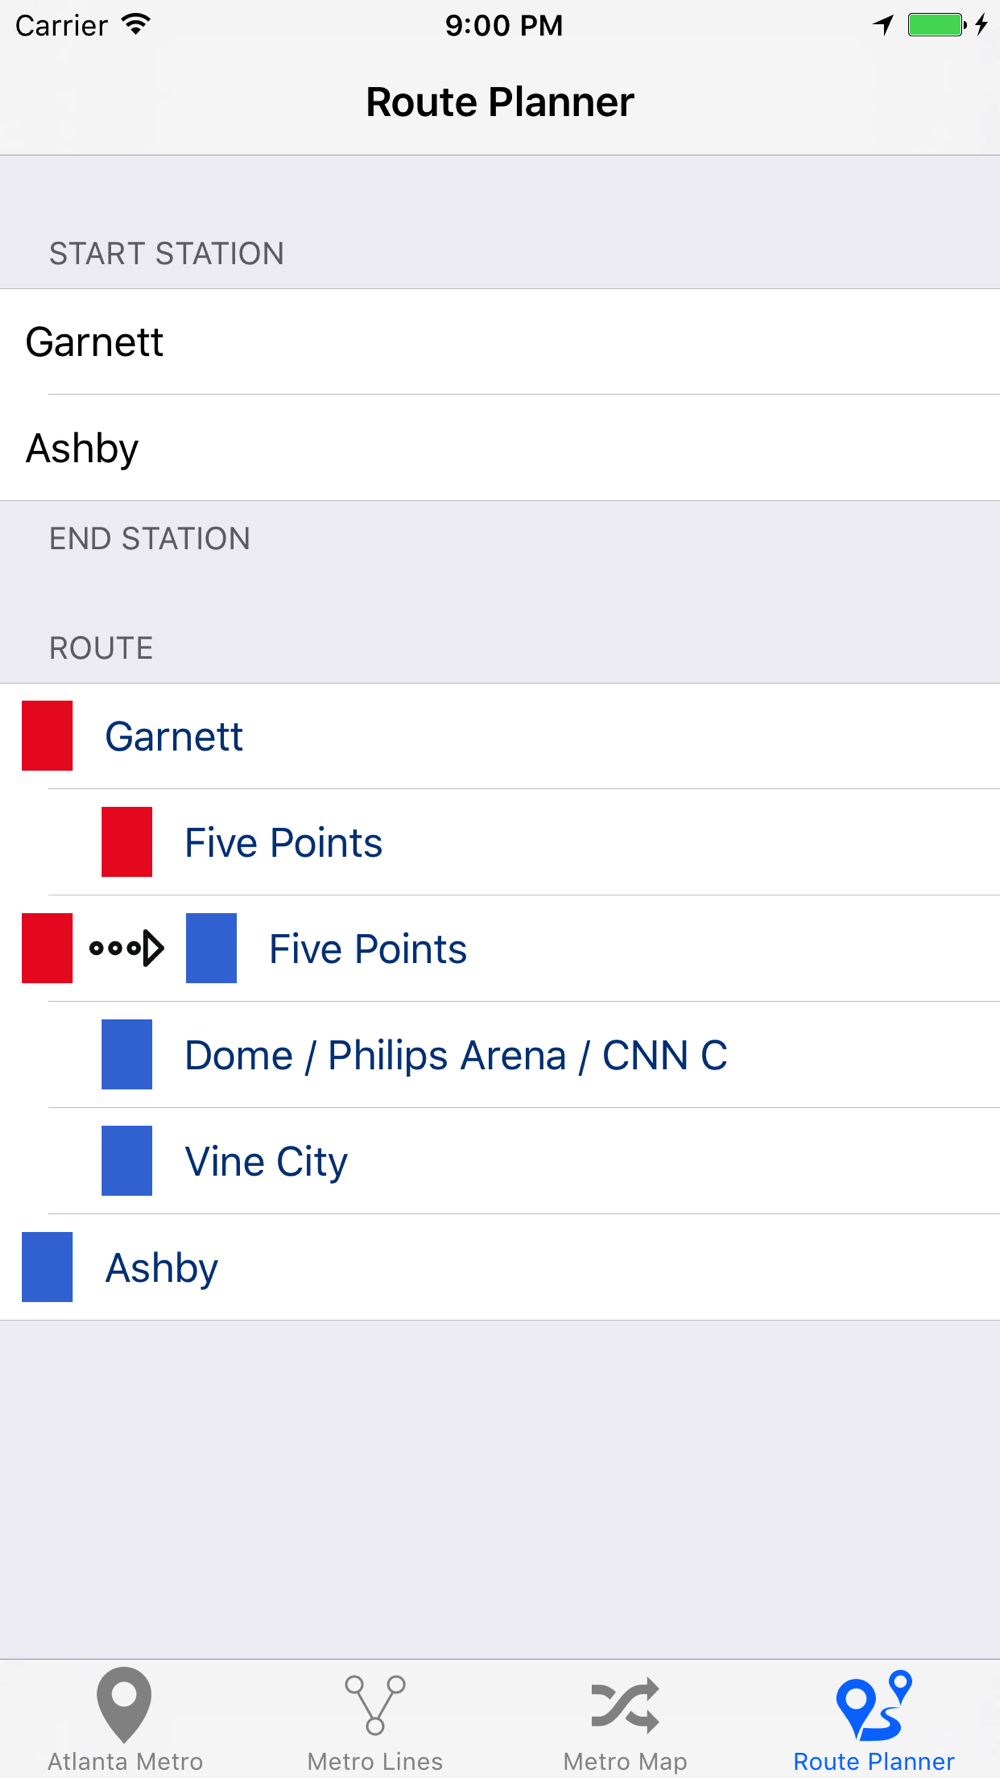1000x1778 pixels.
Task: Tap the Wi-Fi signal icon
Action: (136, 25)
